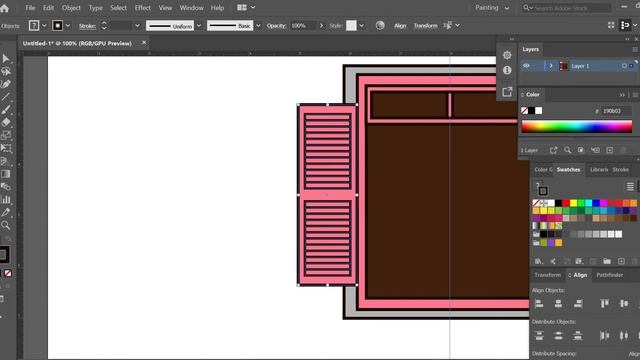Click Layer 1 target circle
640x360 pixels.
624,66
